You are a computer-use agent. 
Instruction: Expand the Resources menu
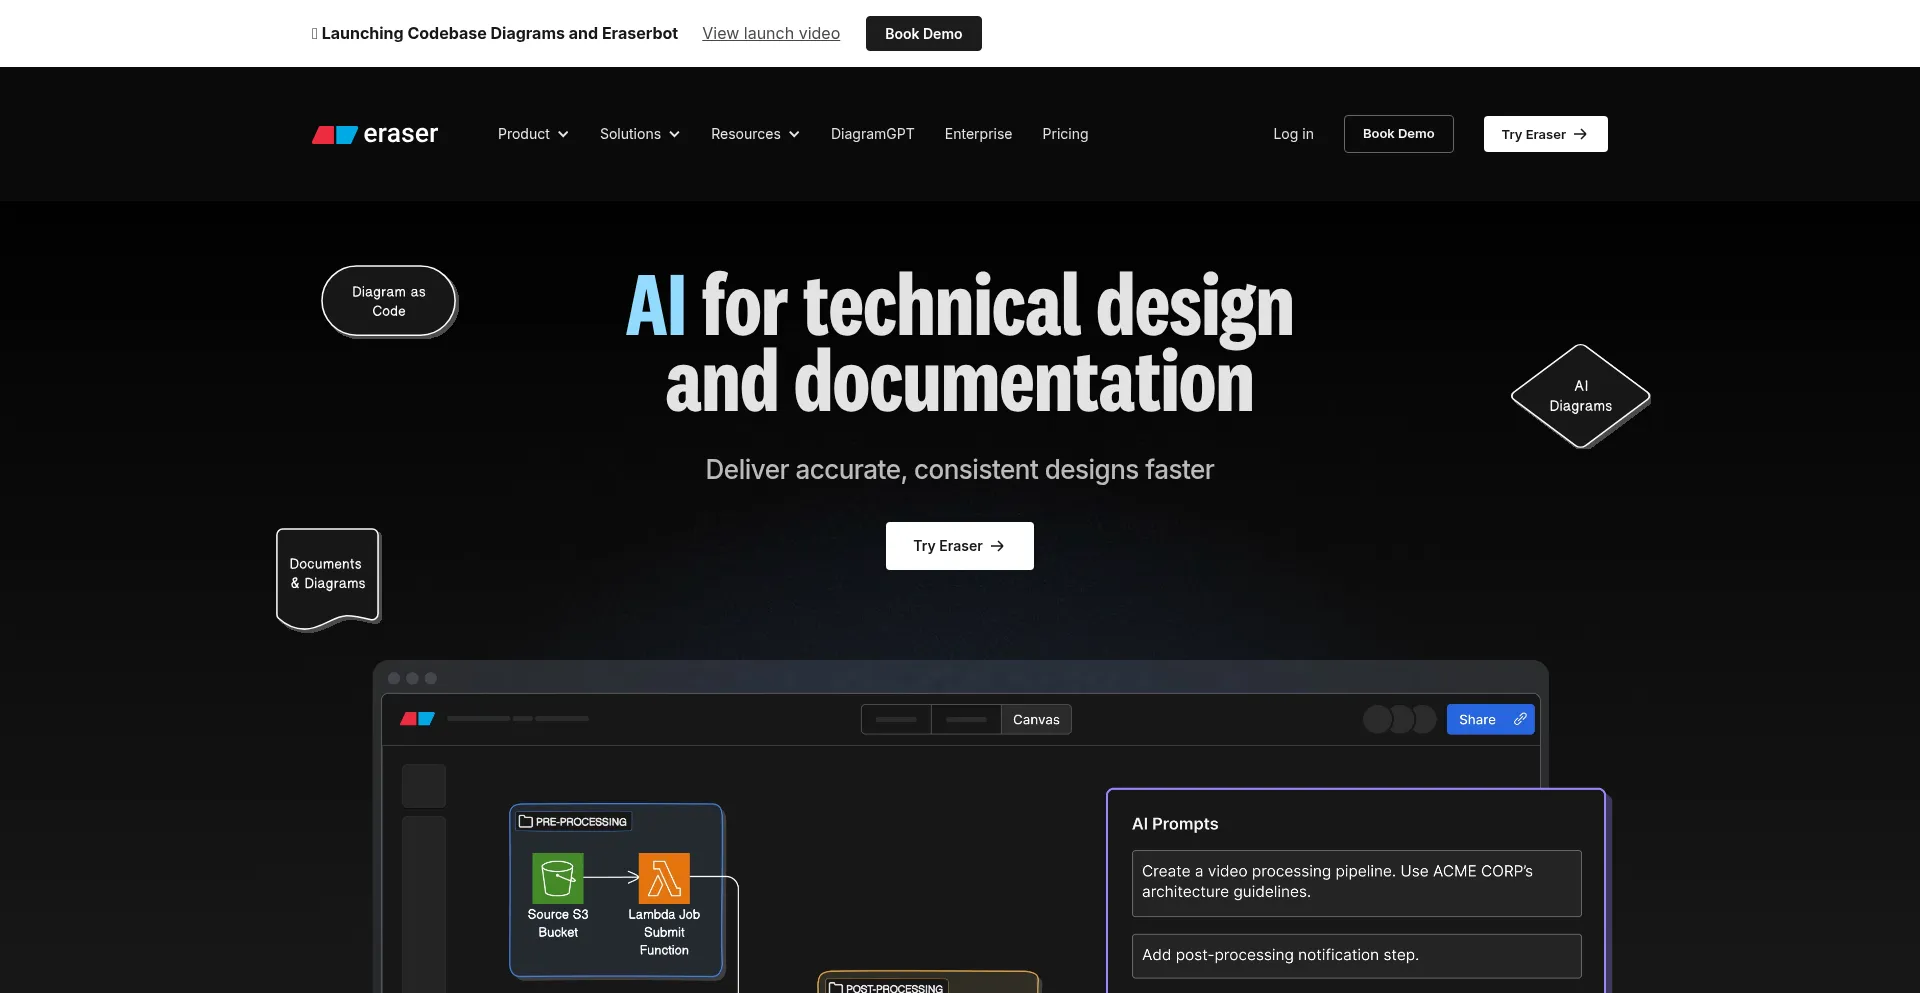[x=755, y=134]
